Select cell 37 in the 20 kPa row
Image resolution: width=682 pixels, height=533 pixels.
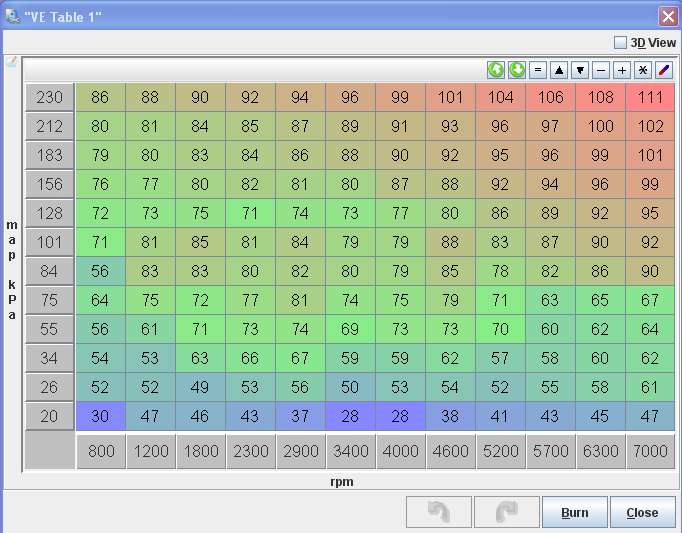pyautogui.click(x=300, y=416)
